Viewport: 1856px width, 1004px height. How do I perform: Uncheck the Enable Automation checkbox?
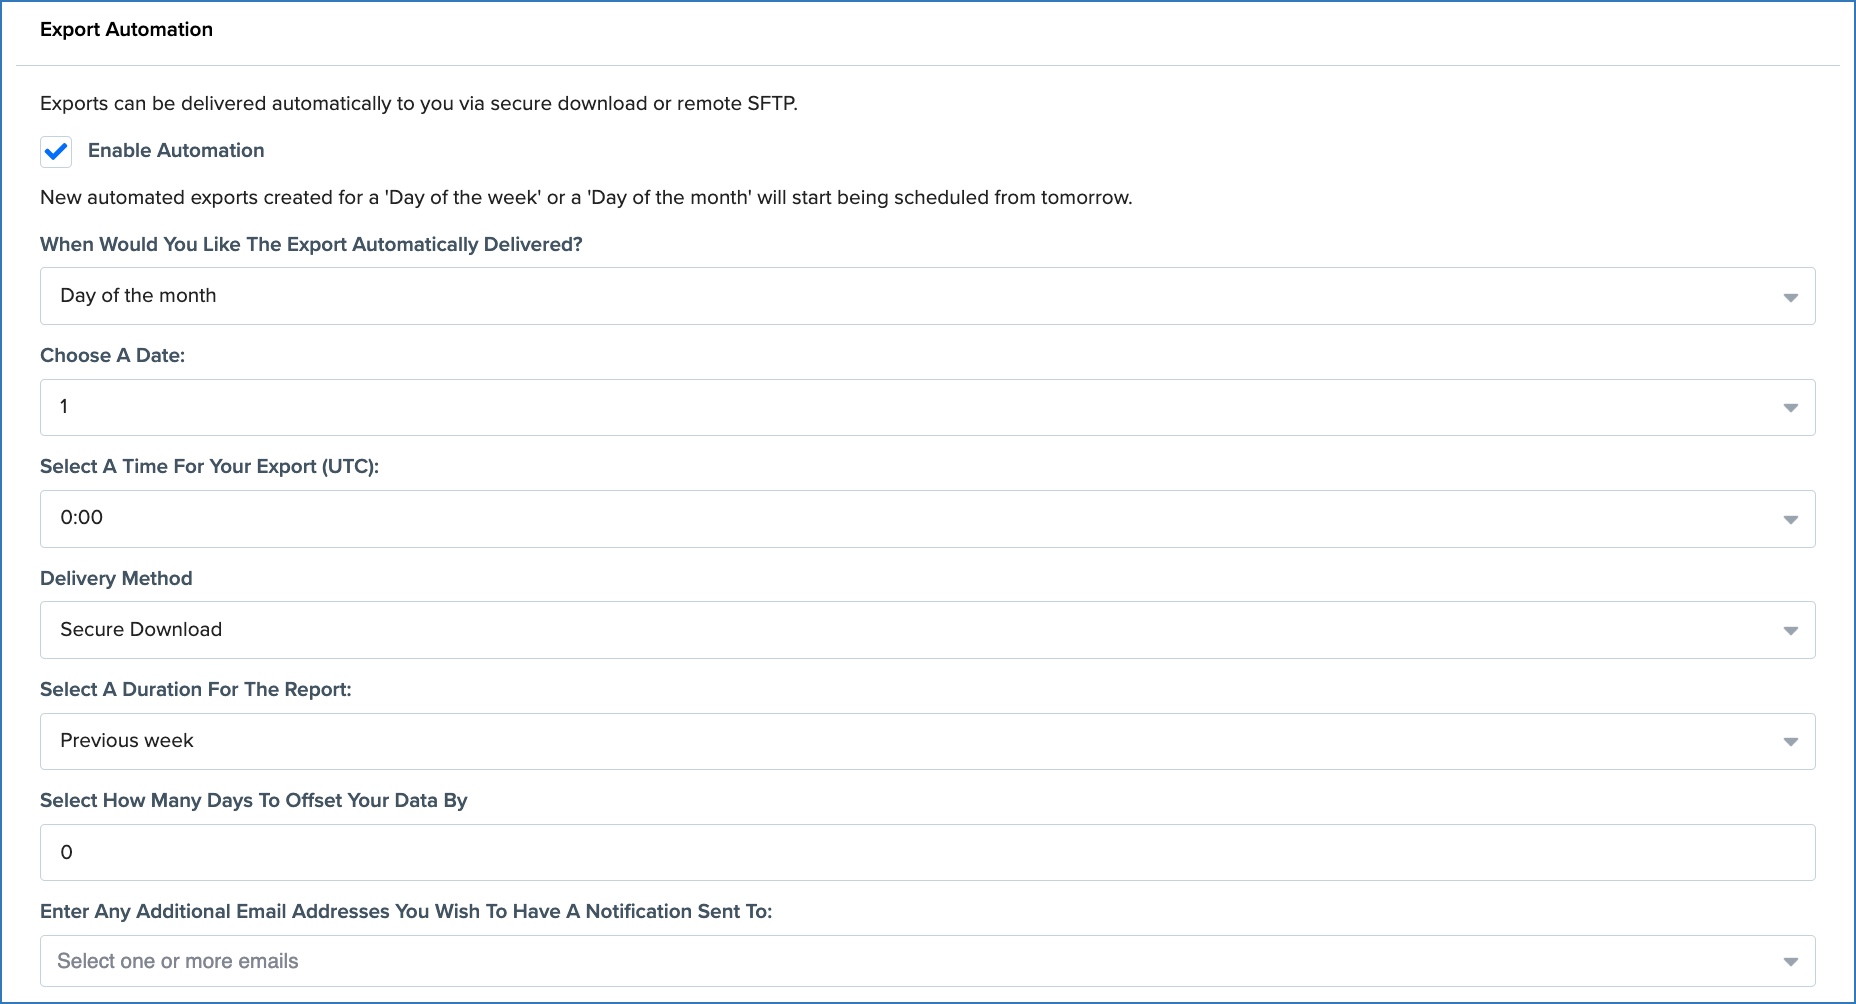click(56, 151)
